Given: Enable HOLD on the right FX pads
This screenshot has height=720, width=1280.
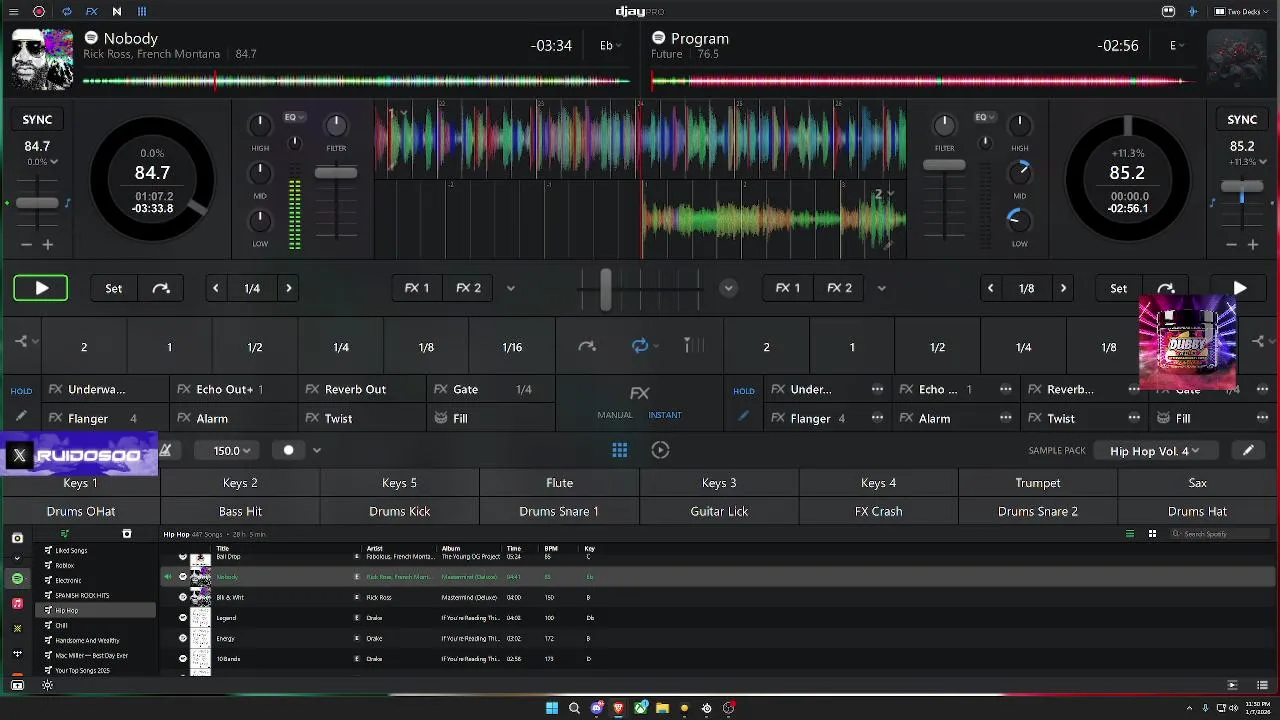Looking at the screenshot, I should (744, 391).
